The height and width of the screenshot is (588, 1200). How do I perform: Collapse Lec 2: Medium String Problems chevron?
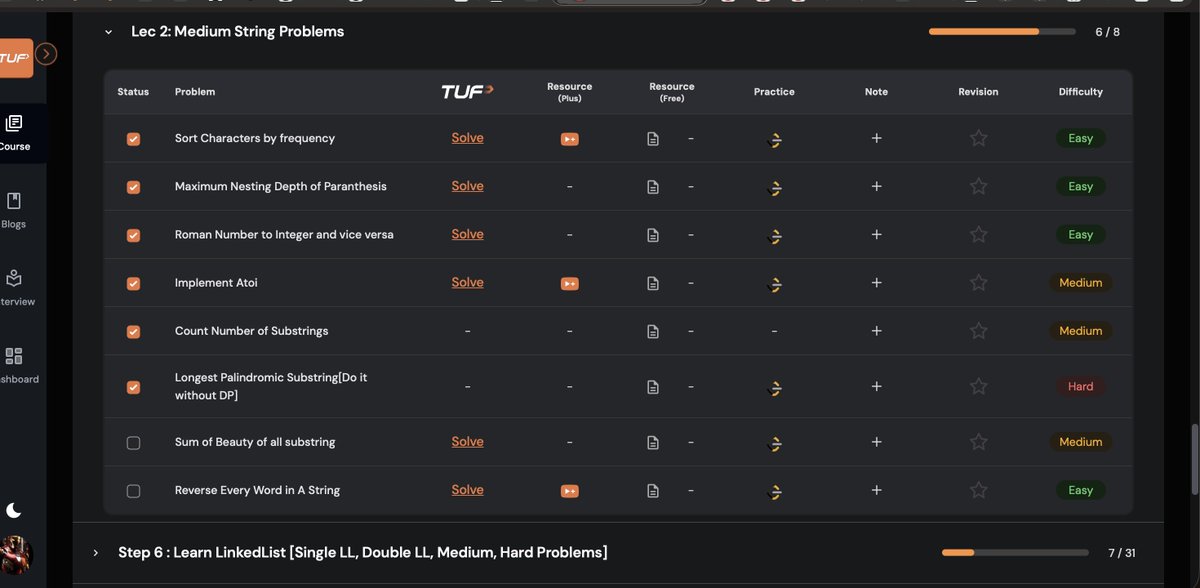click(108, 32)
